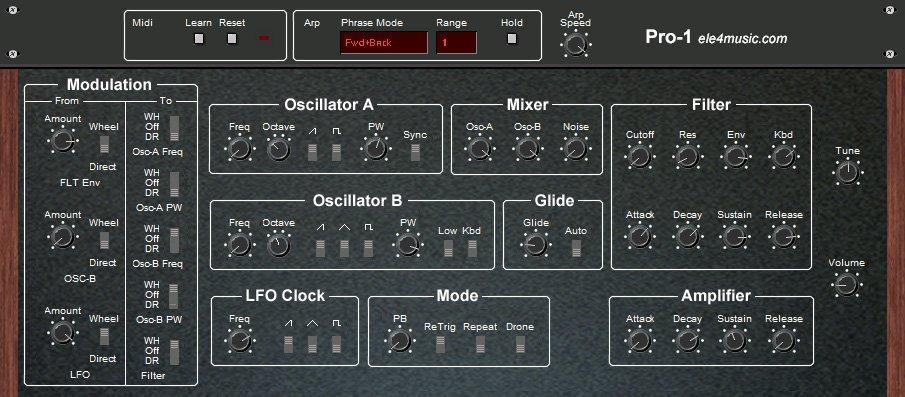905x397 pixels.
Task: Click the Amplifier Decay knob
Action: (687, 340)
